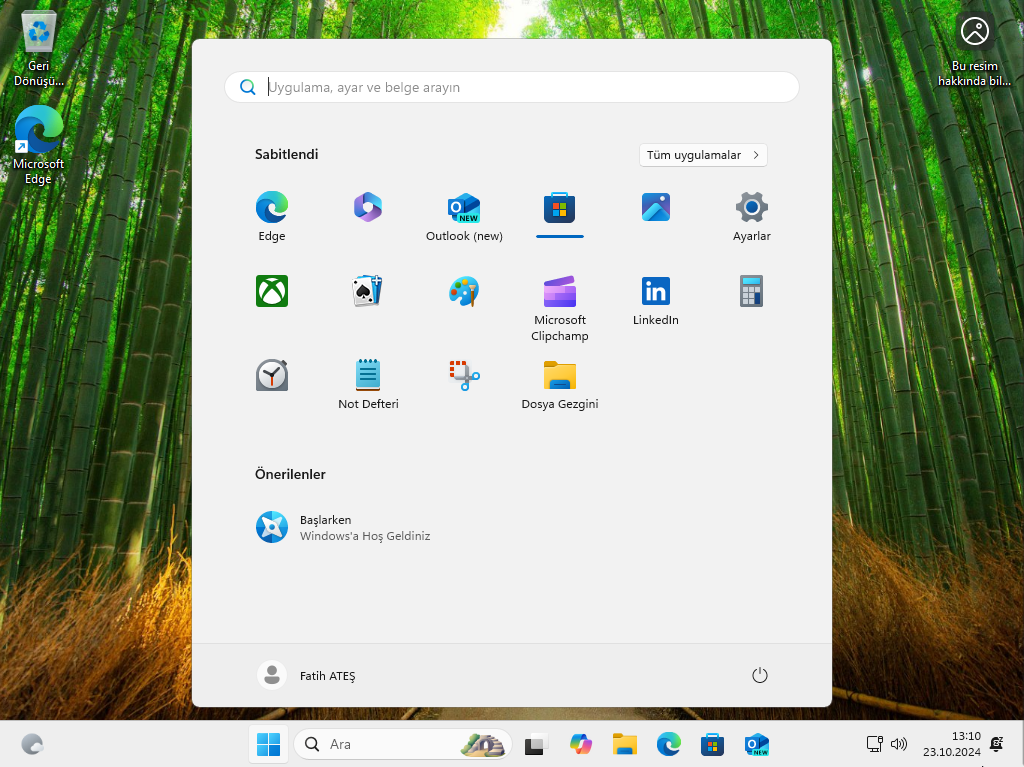1024x767 pixels.
Task: Open Not Defteri
Action: [367, 375]
